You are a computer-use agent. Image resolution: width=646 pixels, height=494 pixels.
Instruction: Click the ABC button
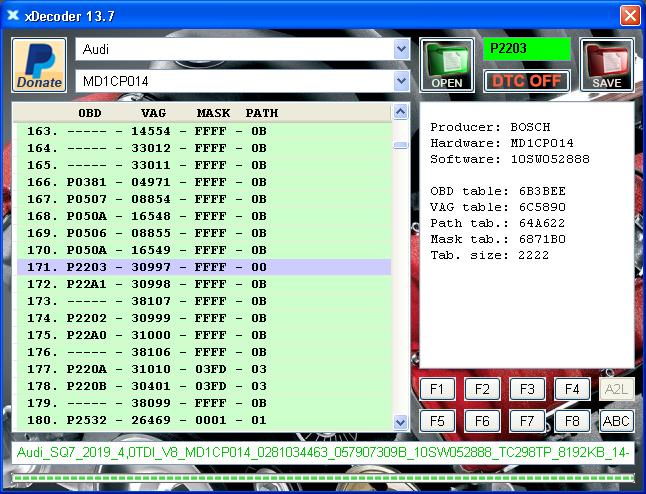(x=617, y=421)
